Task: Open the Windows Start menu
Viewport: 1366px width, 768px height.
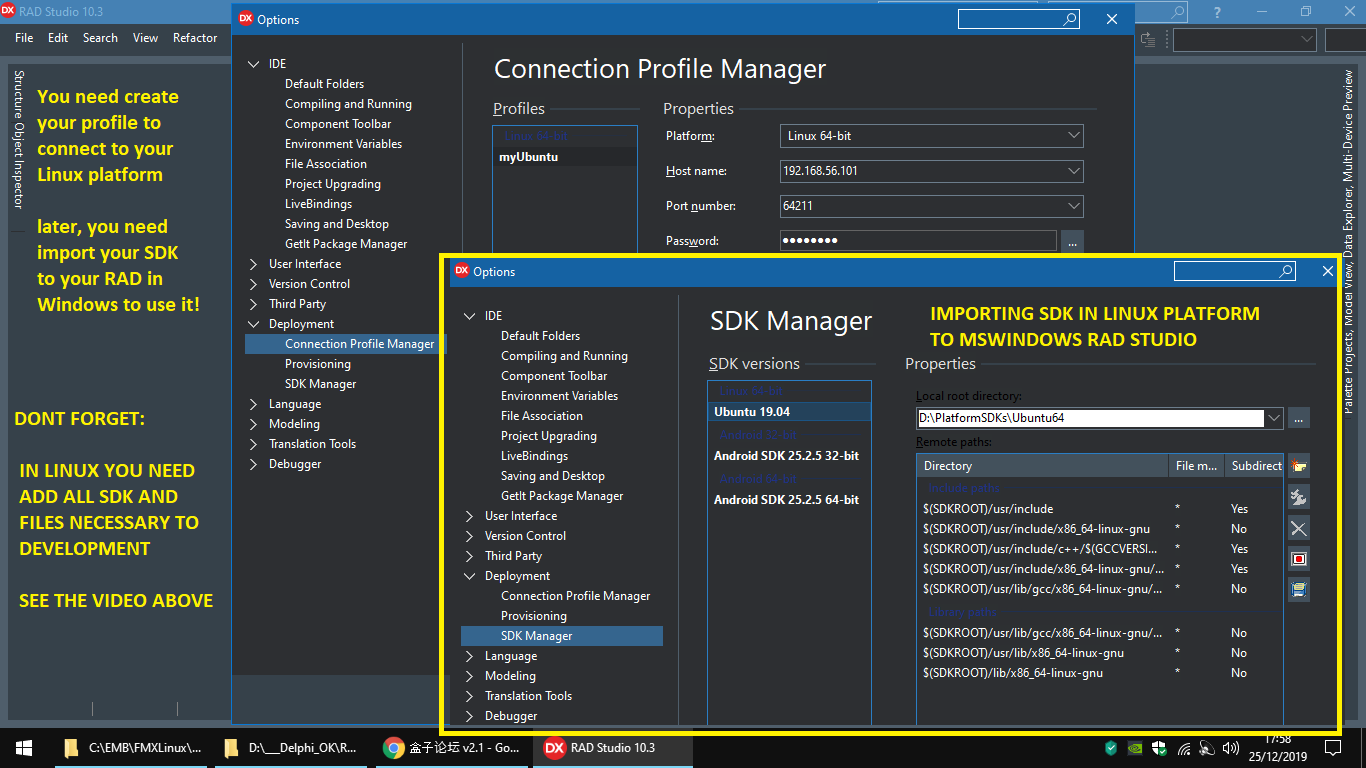Action: coord(23,747)
